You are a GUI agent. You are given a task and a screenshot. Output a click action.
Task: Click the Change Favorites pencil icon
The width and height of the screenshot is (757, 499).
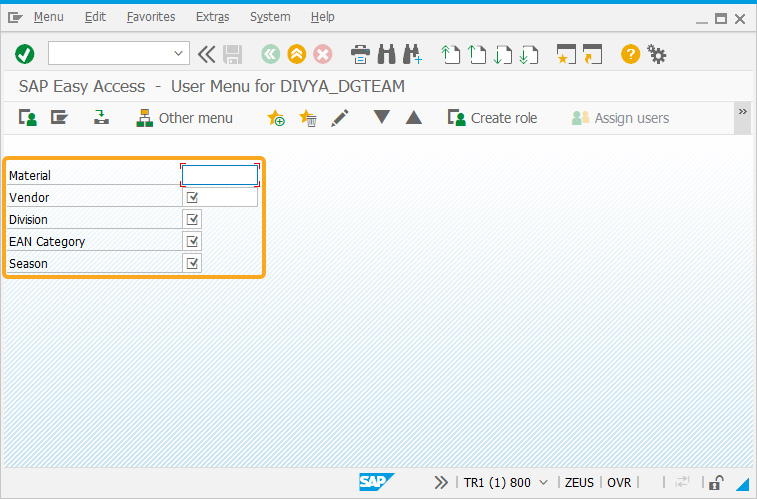coord(340,118)
